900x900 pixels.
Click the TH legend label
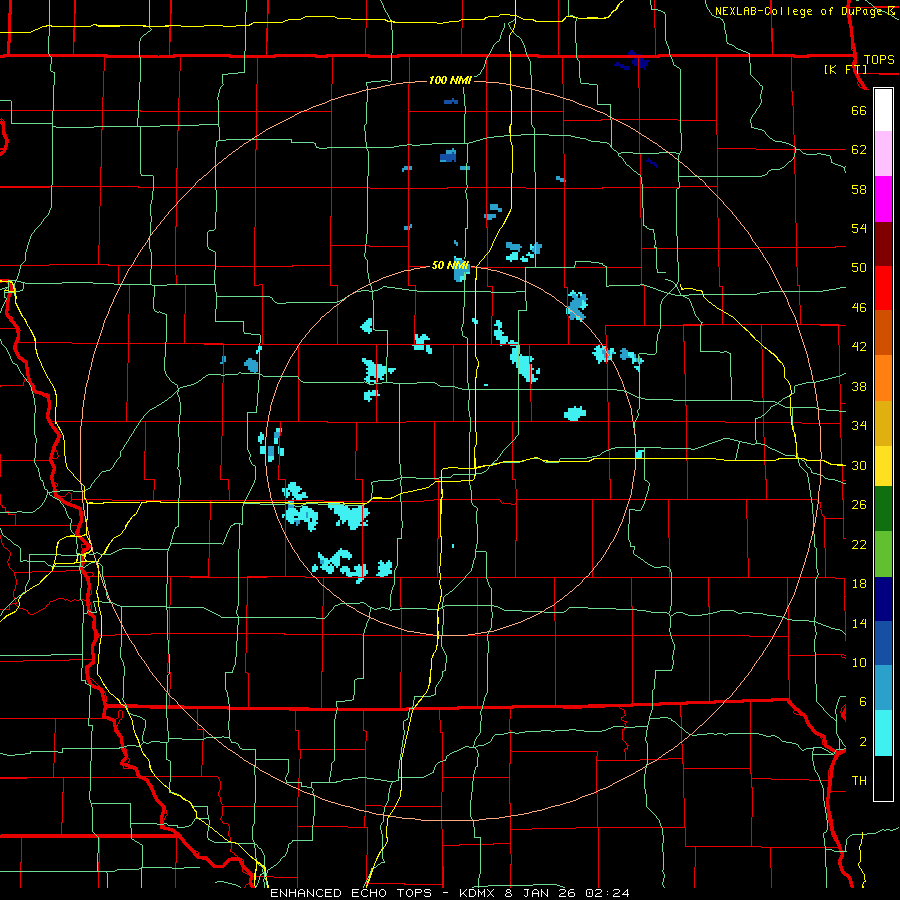tap(859, 781)
